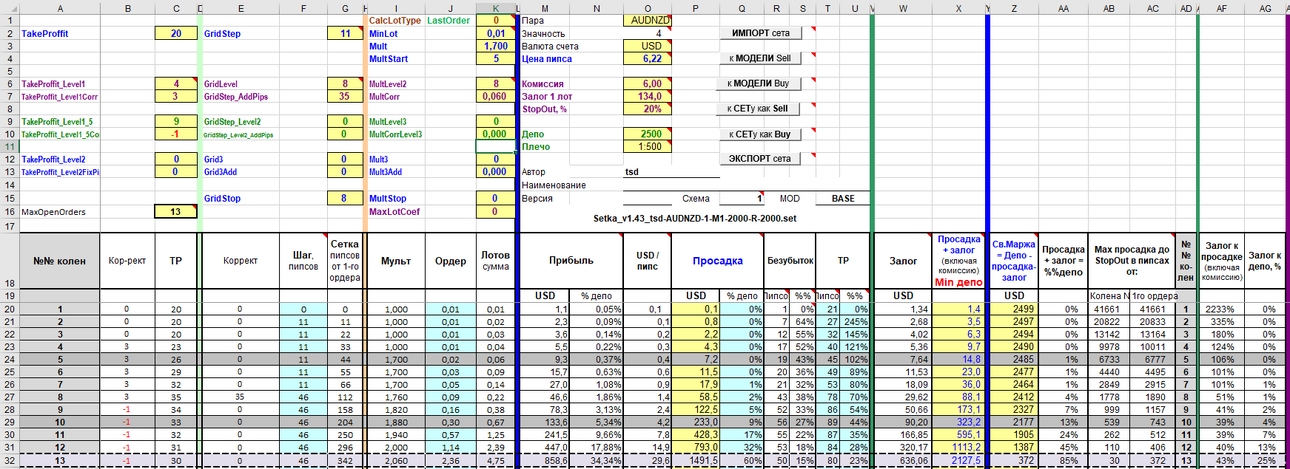
Task: Select the Mult value 1,700
Action: click(x=494, y=46)
